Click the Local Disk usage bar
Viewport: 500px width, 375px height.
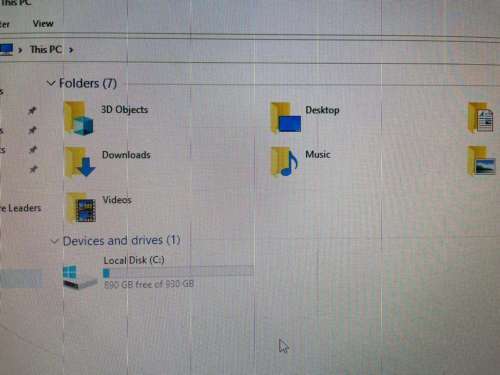pos(178,273)
